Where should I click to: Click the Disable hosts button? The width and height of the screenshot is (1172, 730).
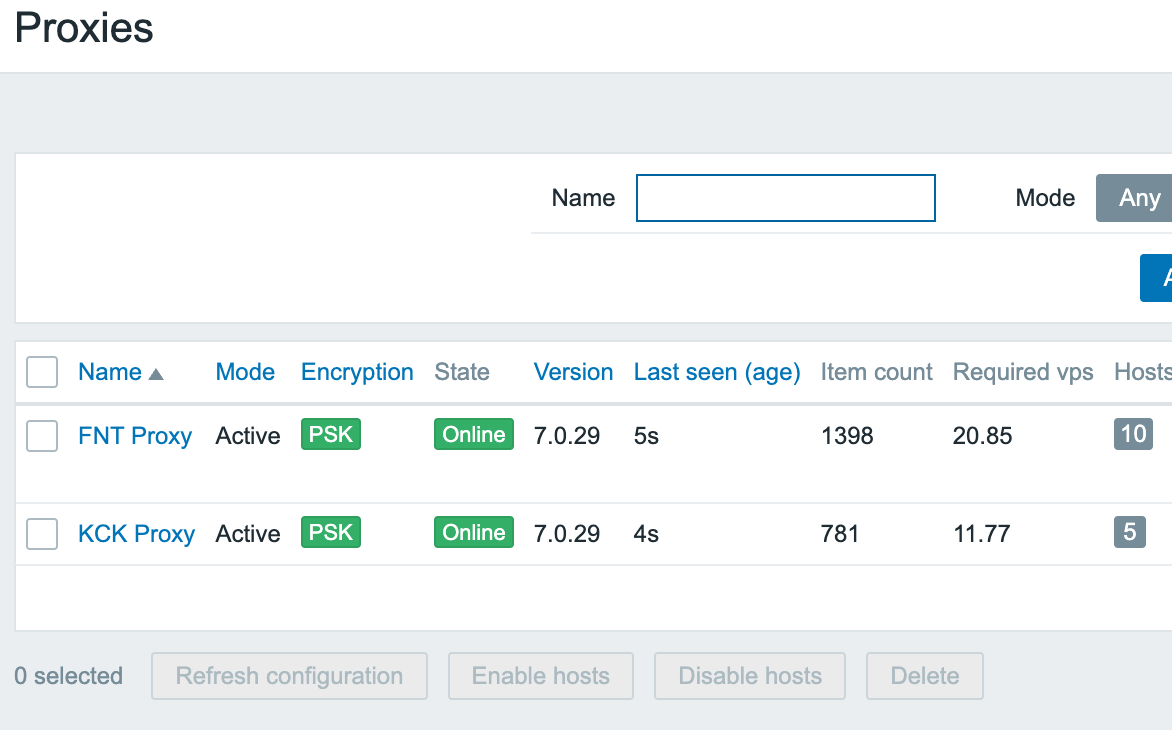tap(750, 676)
